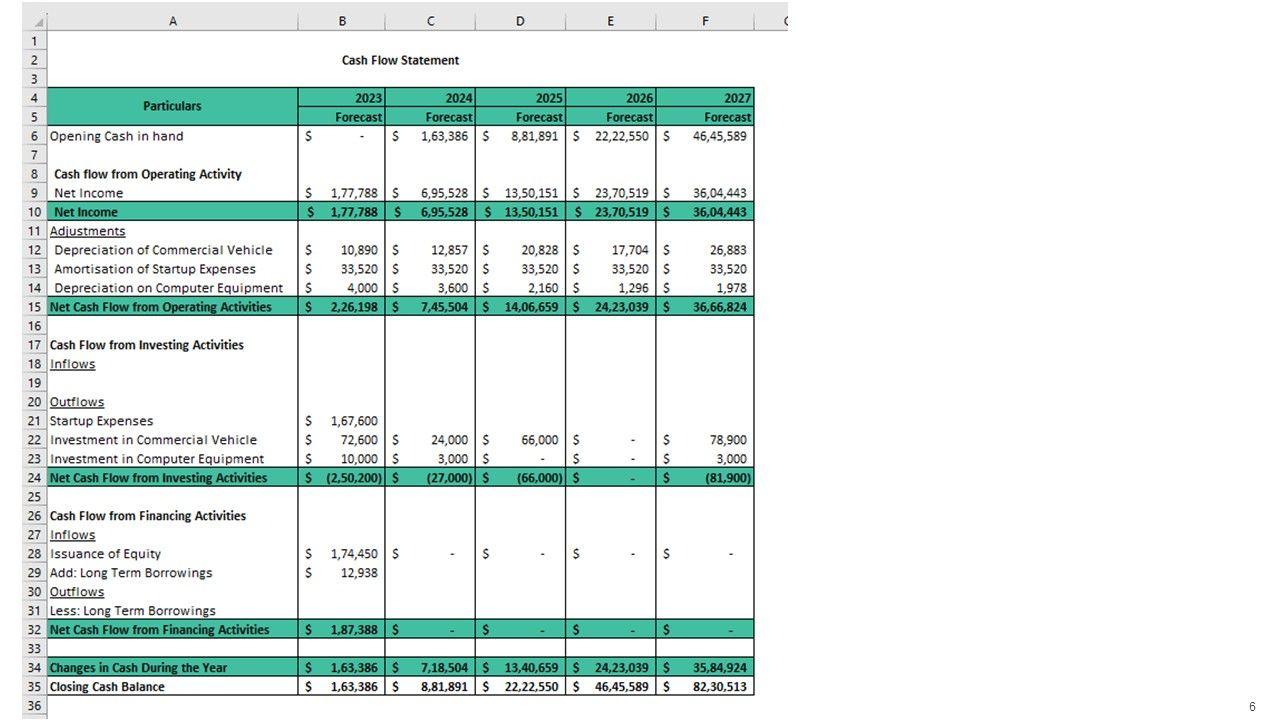The image size is (1280, 720).
Task: Click 2027 Closing Balance 82,30,513
Action: point(719,687)
